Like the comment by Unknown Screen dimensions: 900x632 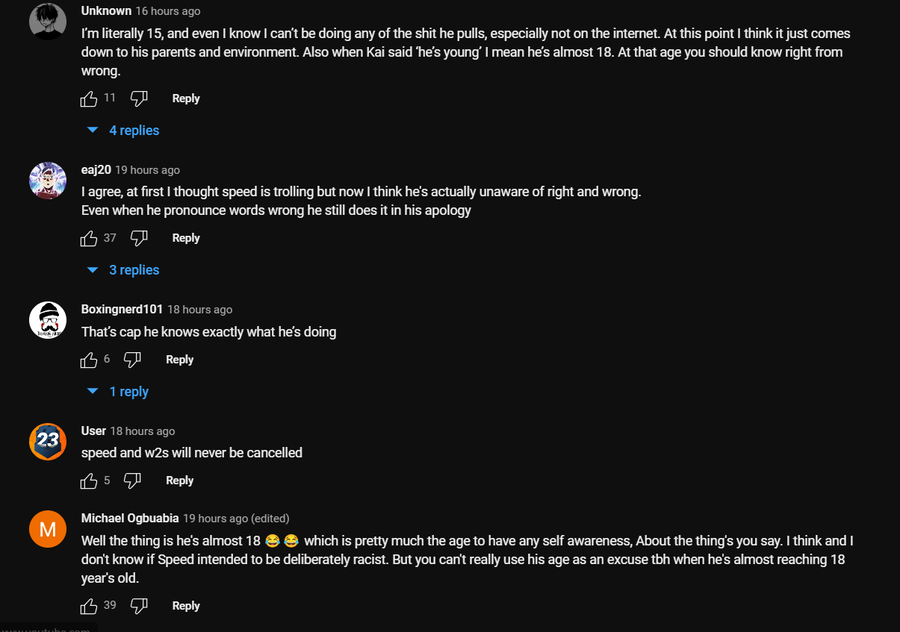tap(89, 98)
